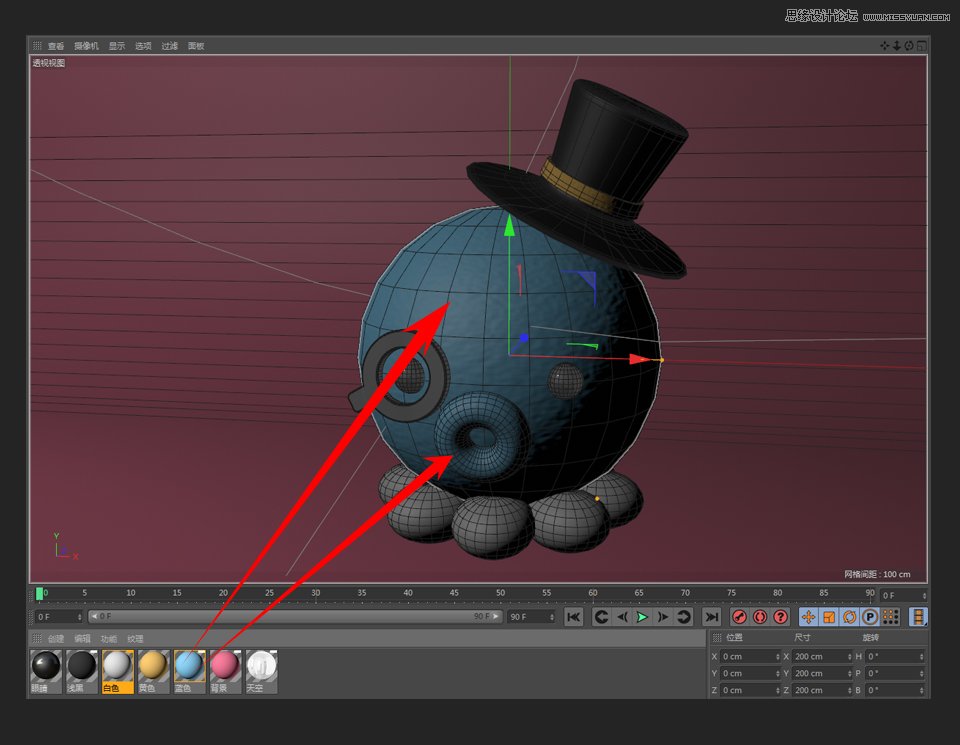Click stepper on the H rotation field
Viewport: 960px width, 745px height.
[x=921, y=657]
